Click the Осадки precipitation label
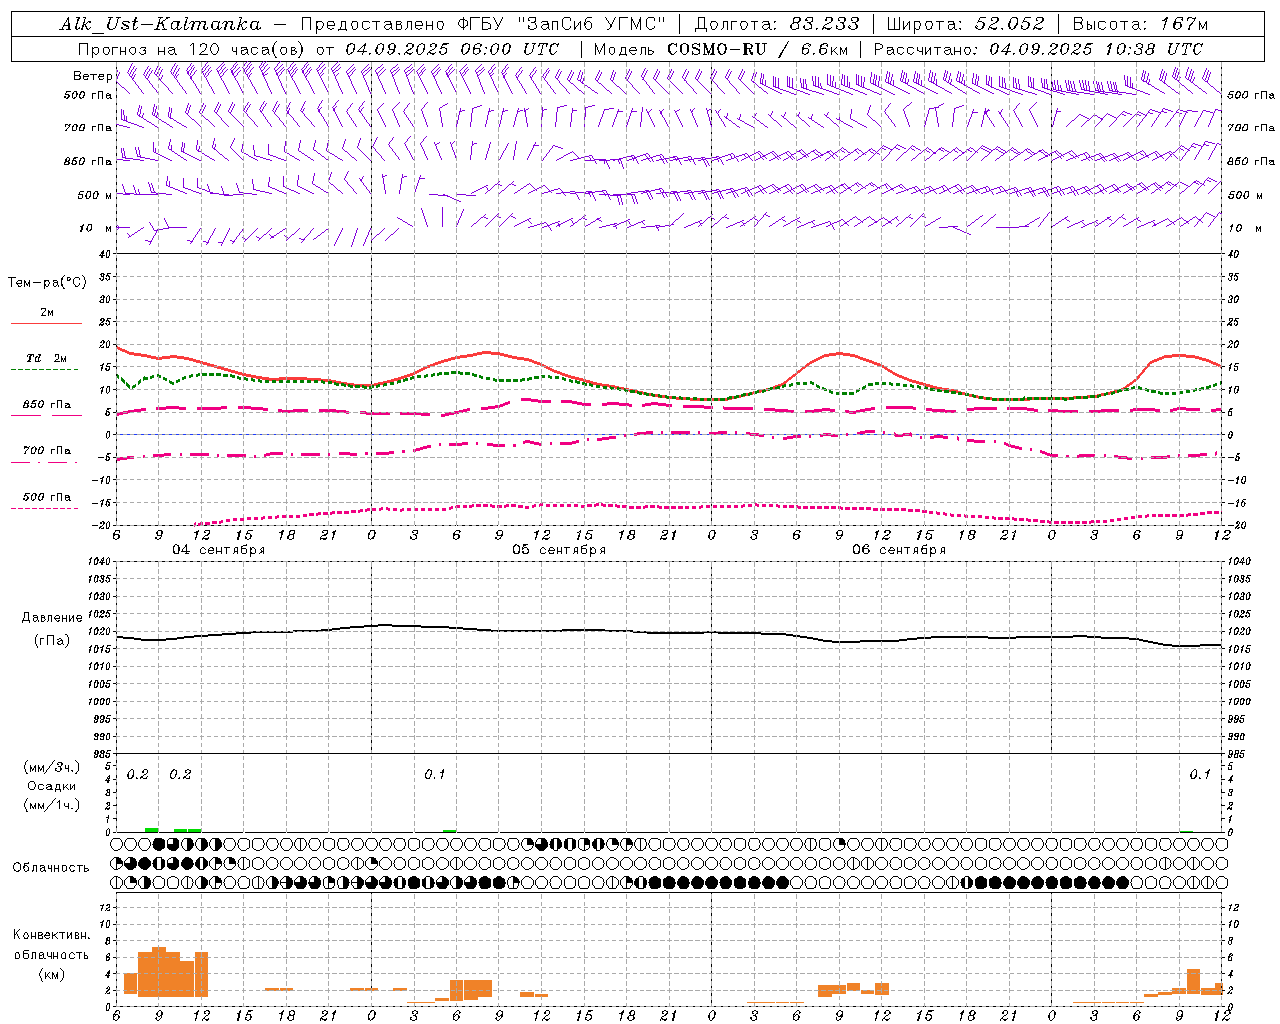This screenshot has height=1024, width=1280. coord(51,786)
